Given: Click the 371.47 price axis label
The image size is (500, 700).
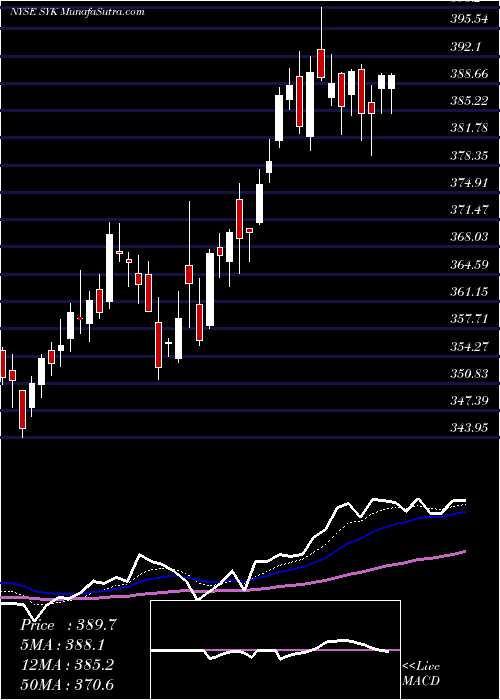Looking at the screenshot, I should tap(469, 210).
